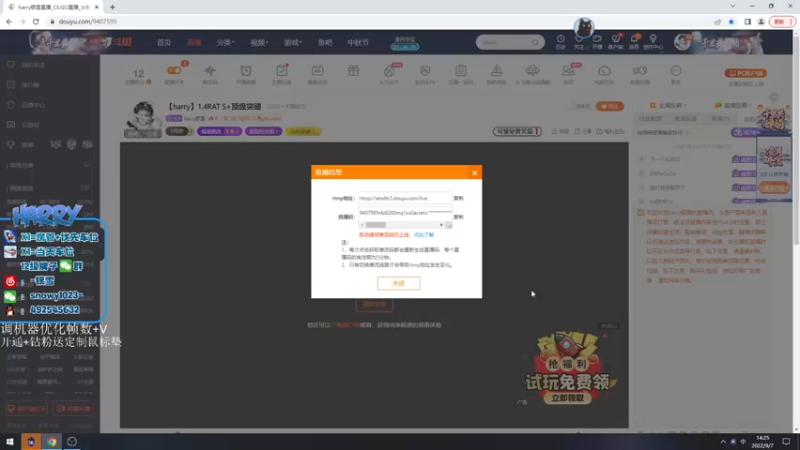Reload the page with browser refresh icon
800x450 pixels.
[x=36, y=21]
